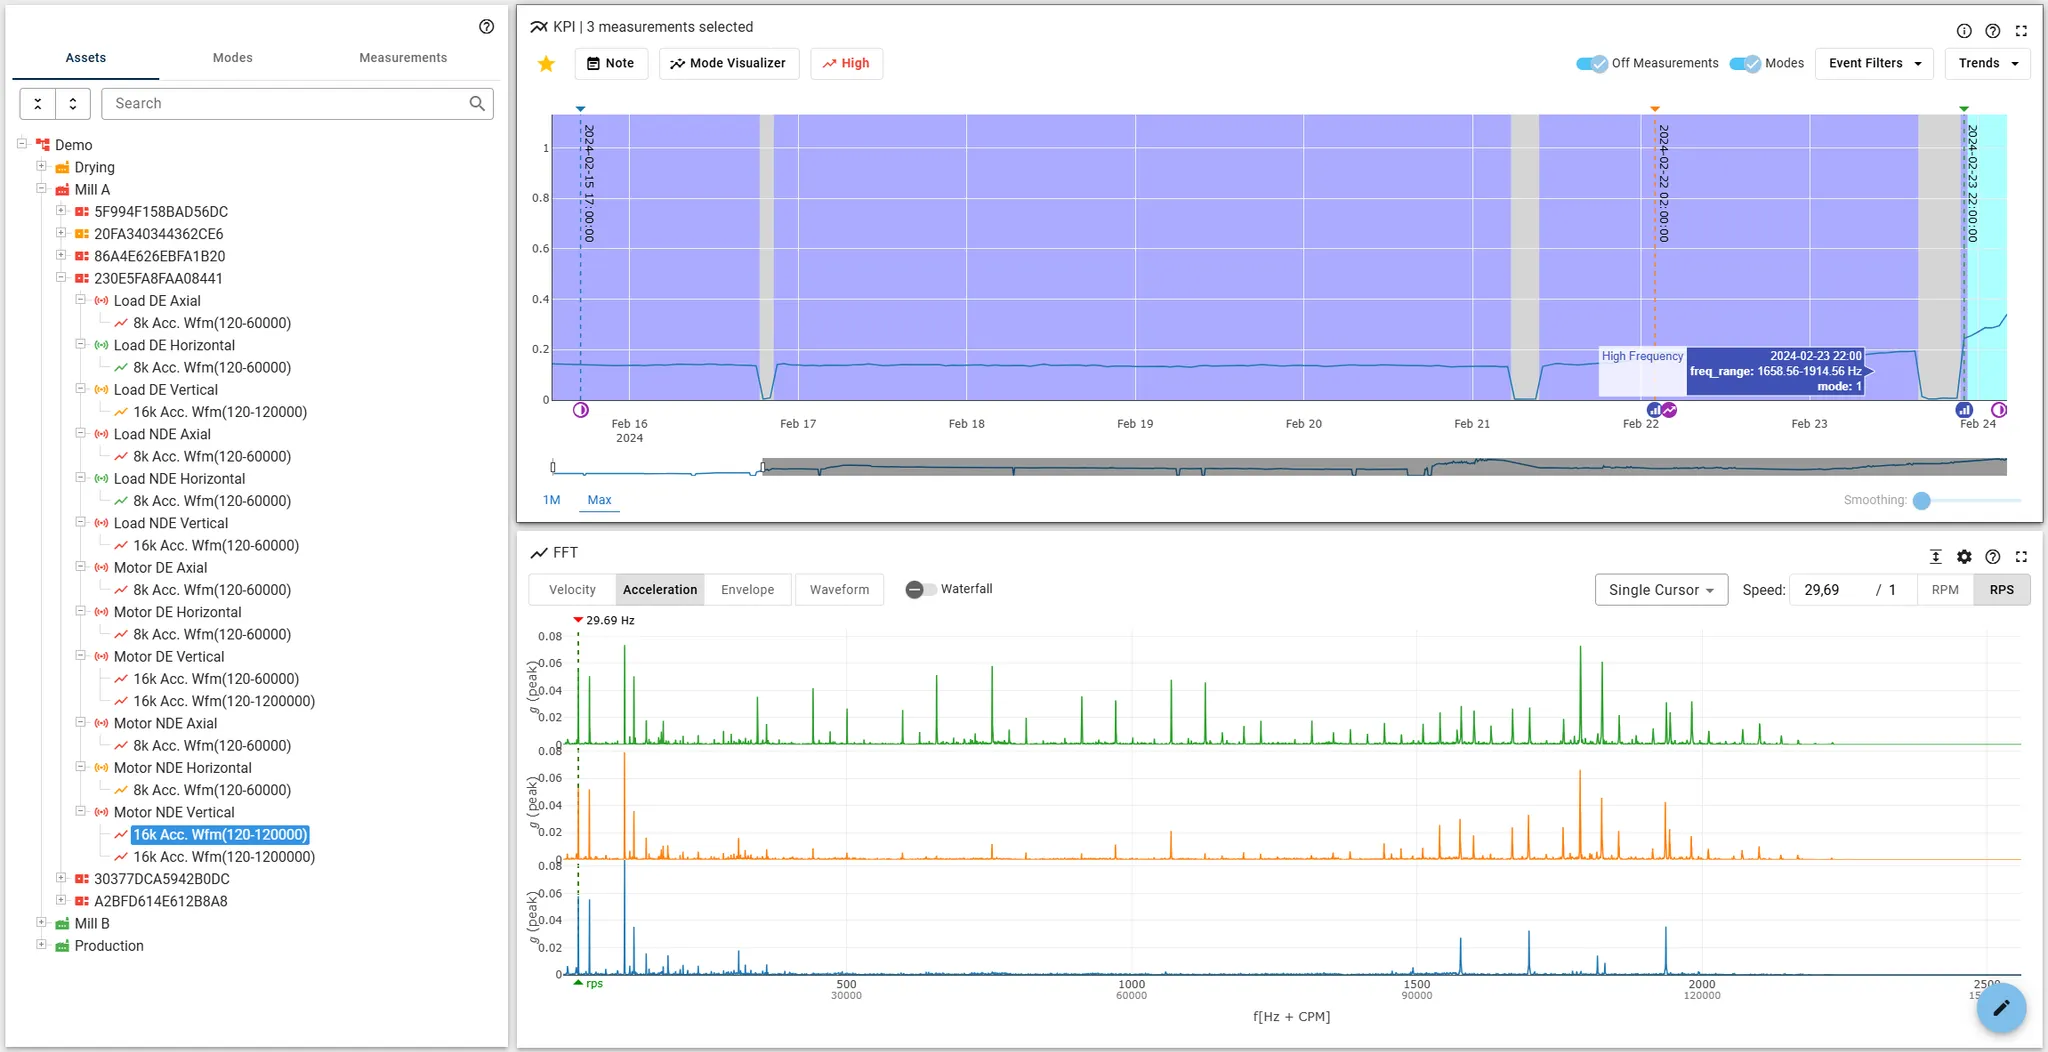Click the yellow favorite star icon
Image resolution: width=2048 pixels, height=1052 pixels.
546,64
